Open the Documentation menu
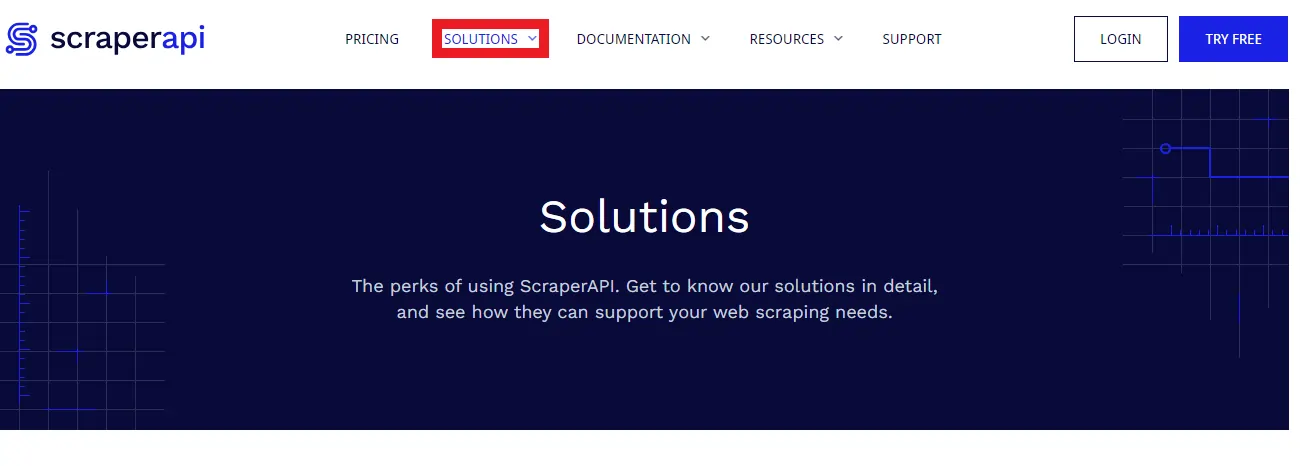This screenshot has width=1306, height=466. click(x=634, y=39)
